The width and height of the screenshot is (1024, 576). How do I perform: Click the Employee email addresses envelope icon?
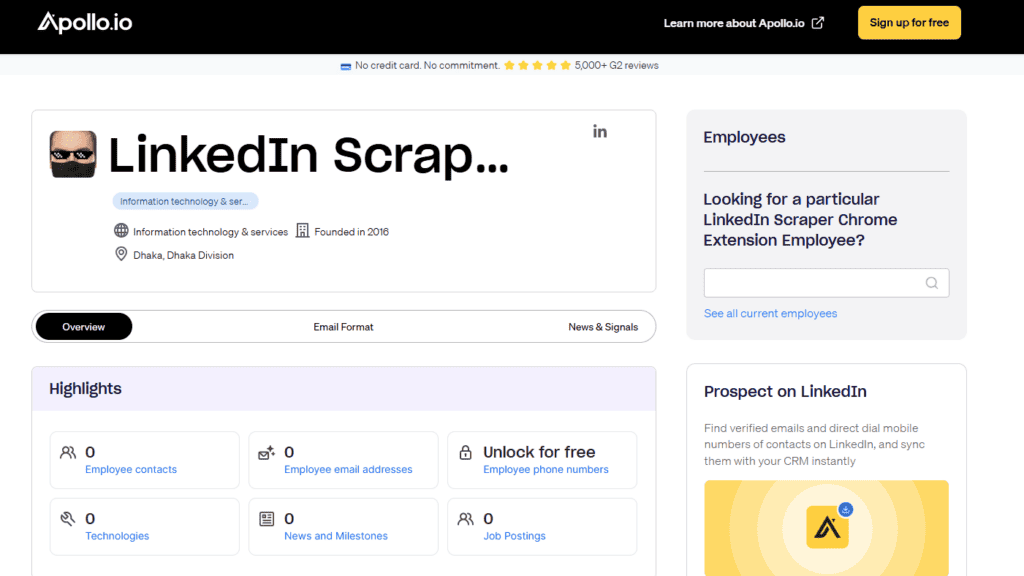point(267,452)
